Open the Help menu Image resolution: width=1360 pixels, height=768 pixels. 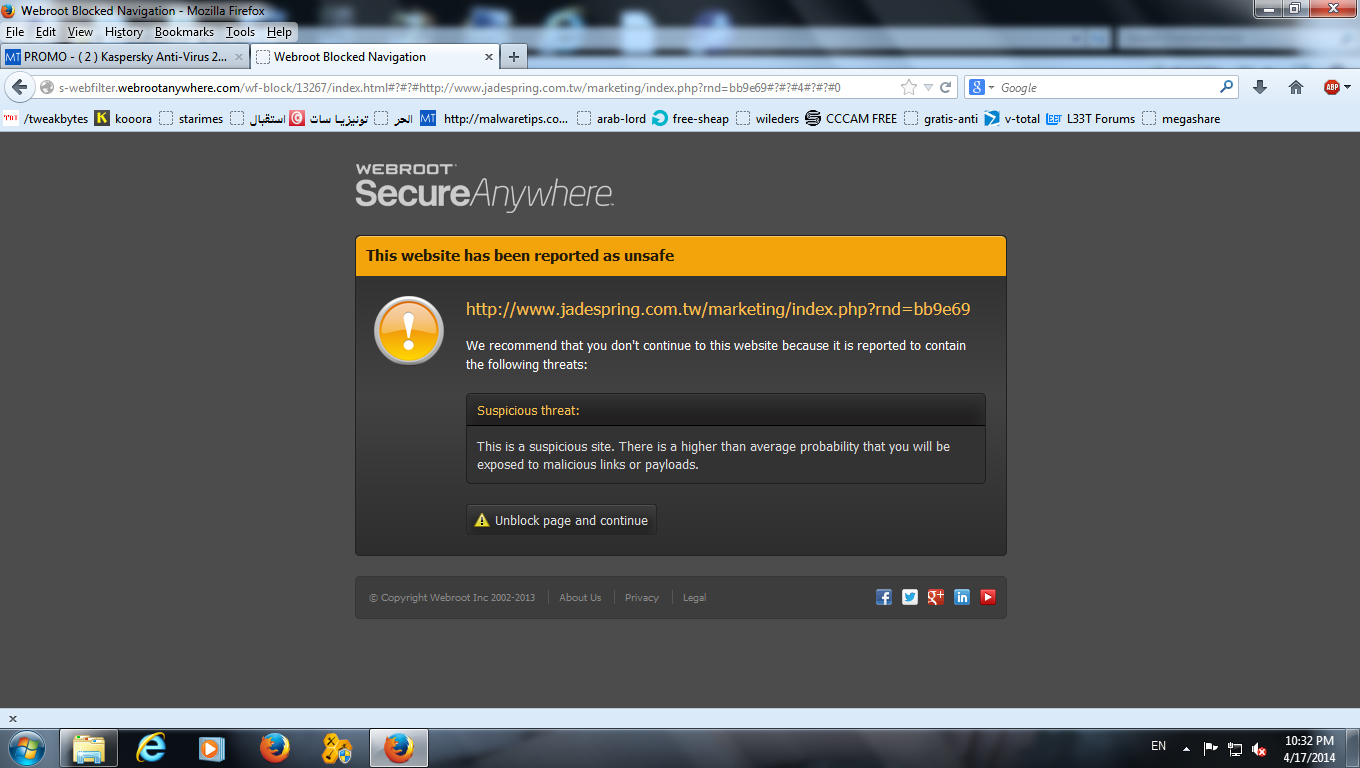[279, 32]
